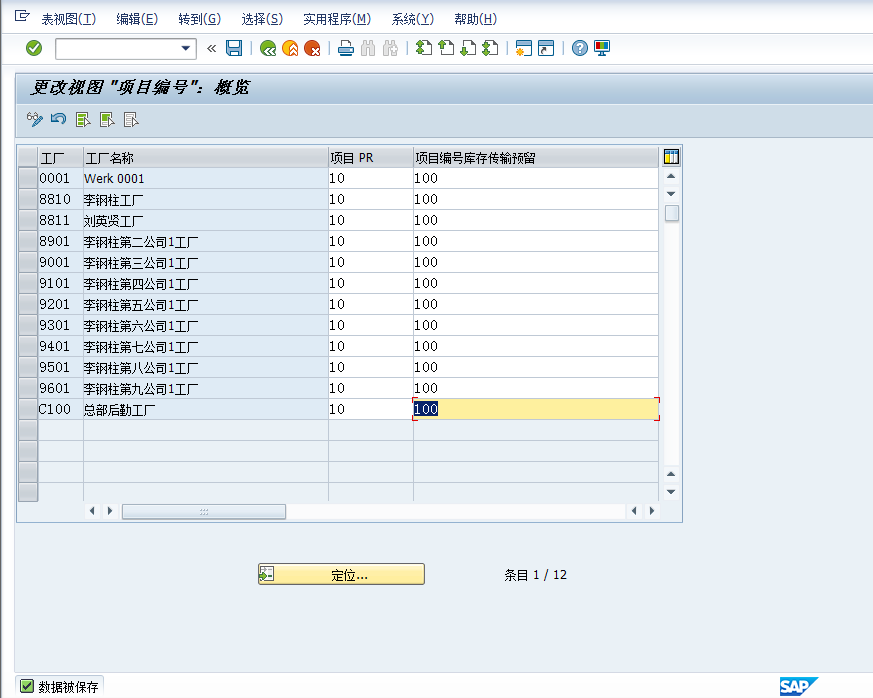Click the Create New Session icon
This screenshot has width=873, height=698.
523,48
